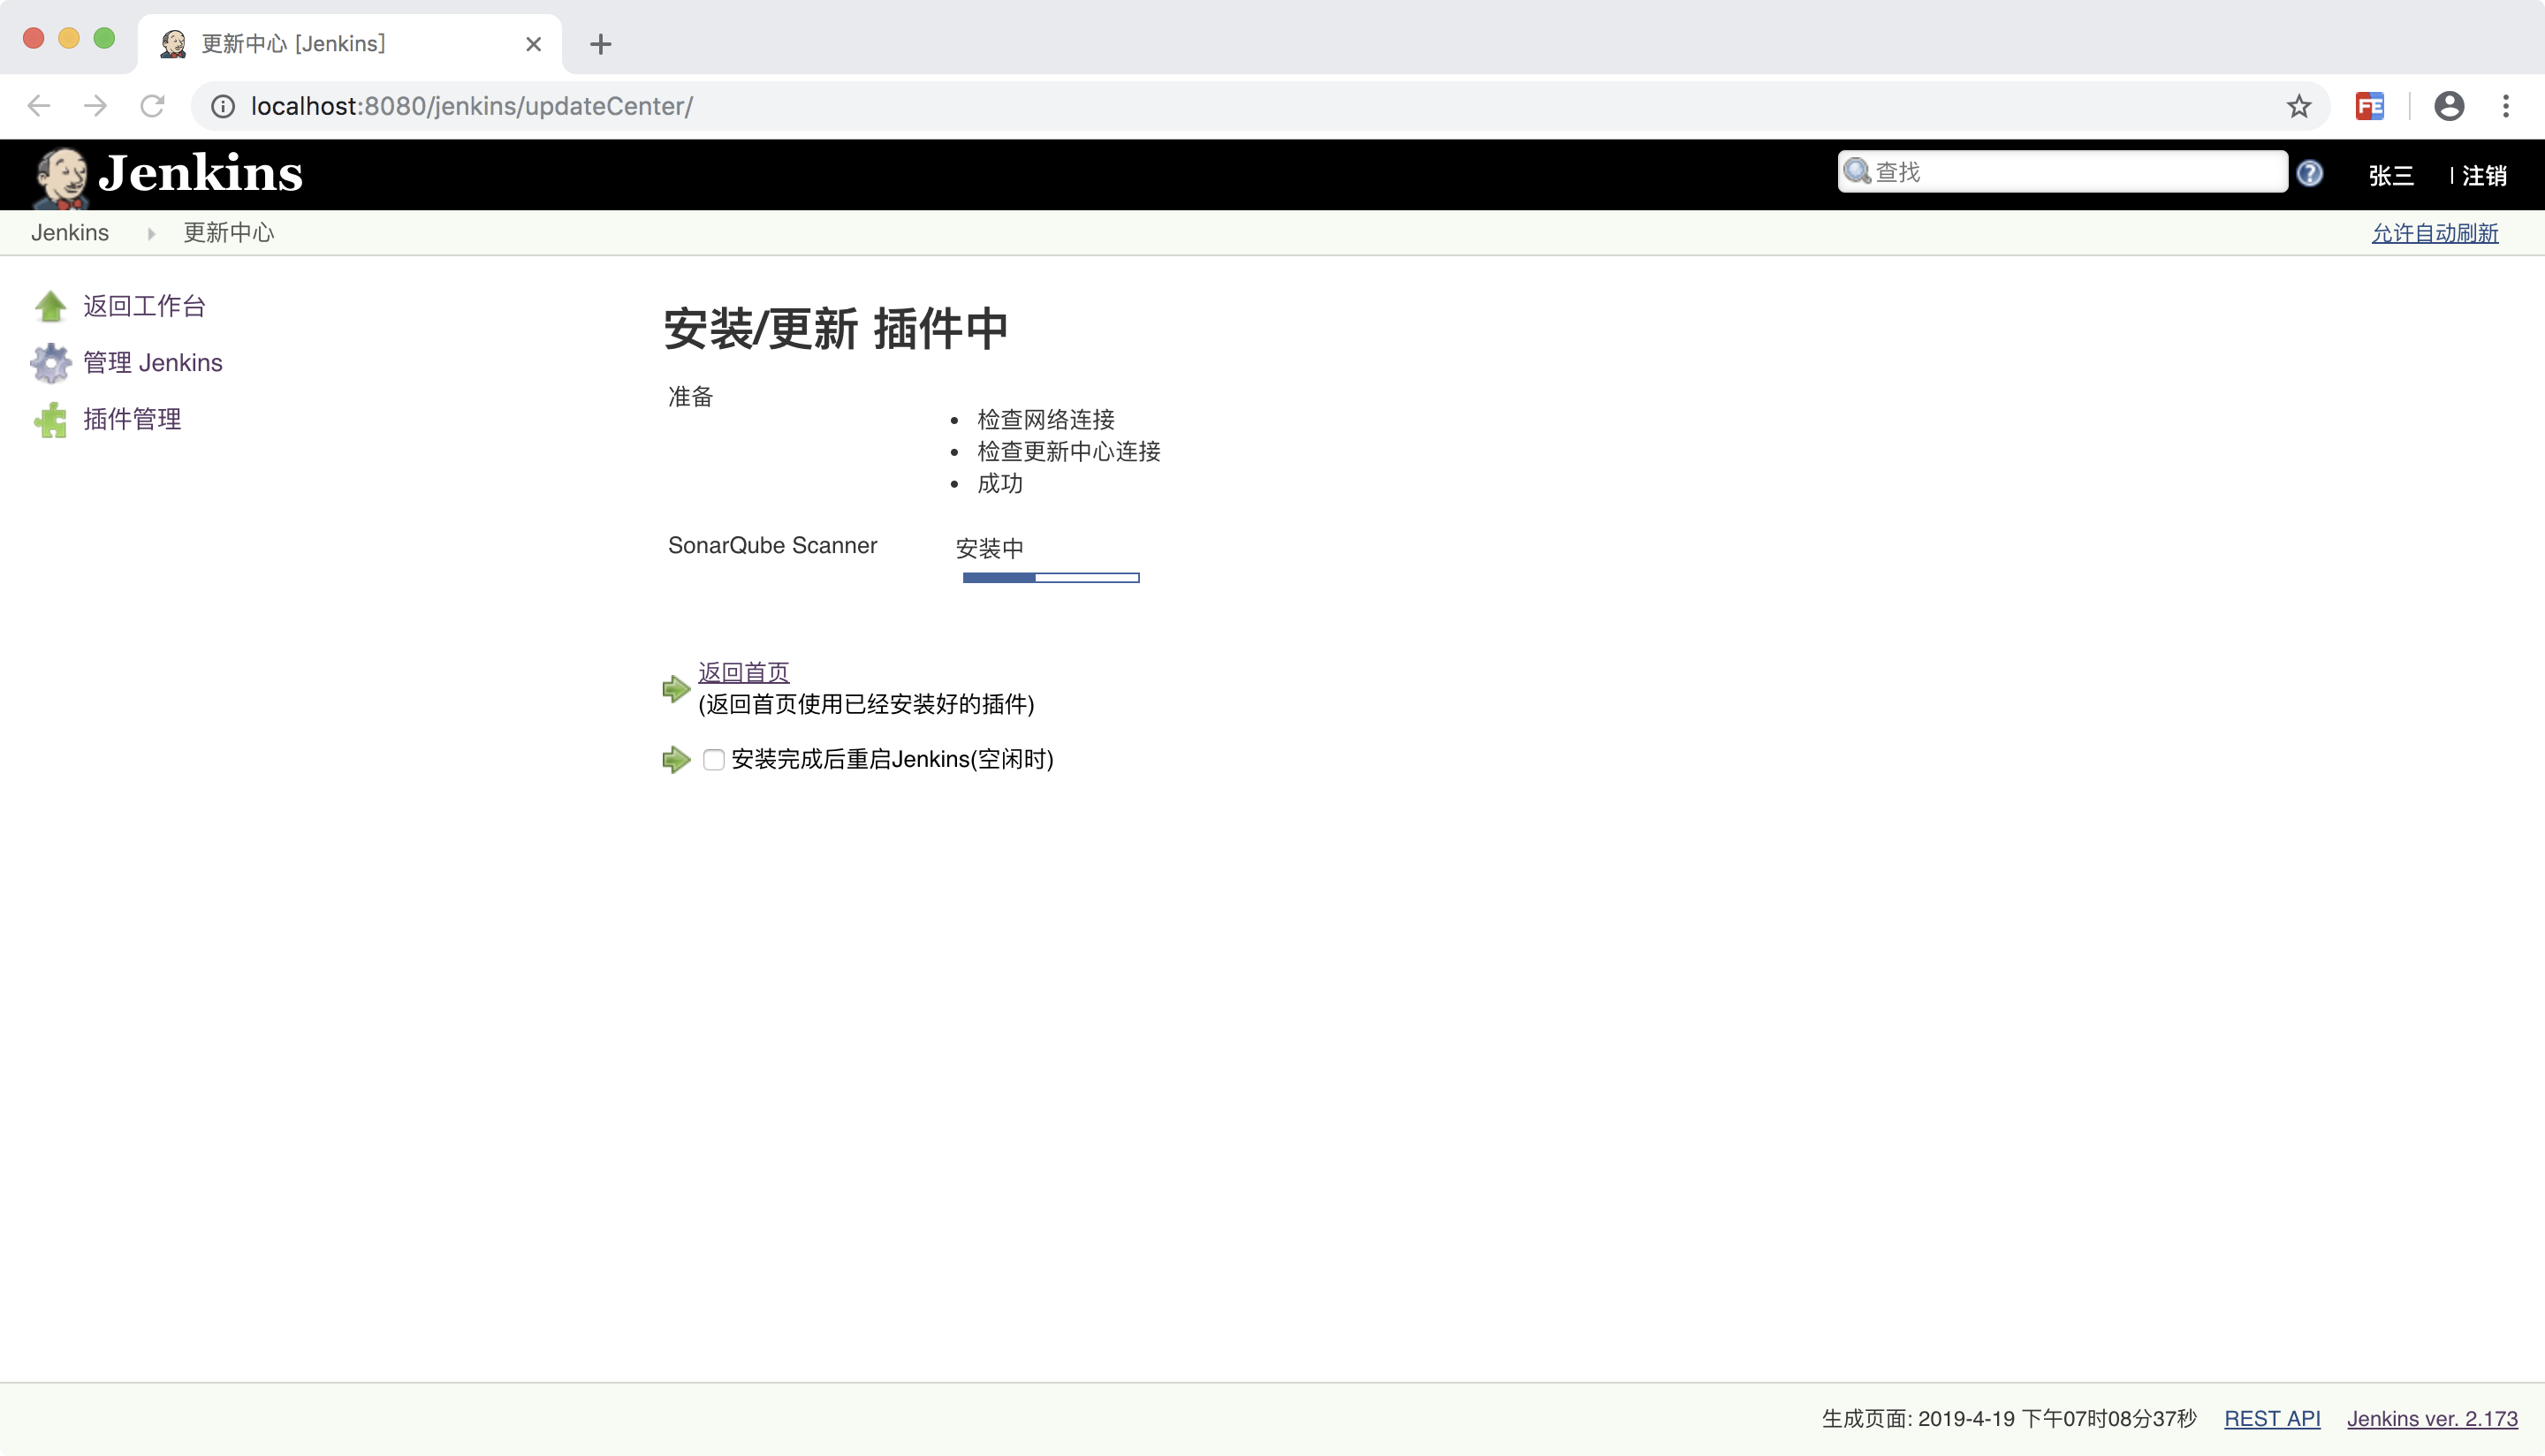Click 允许自动刷新 auto refresh link
2545x1456 pixels.
2434,233
